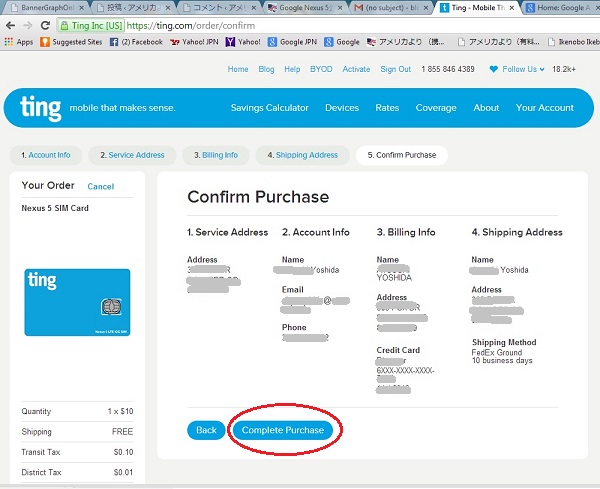Close the Gmail (no subject) tab

point(427,8)
